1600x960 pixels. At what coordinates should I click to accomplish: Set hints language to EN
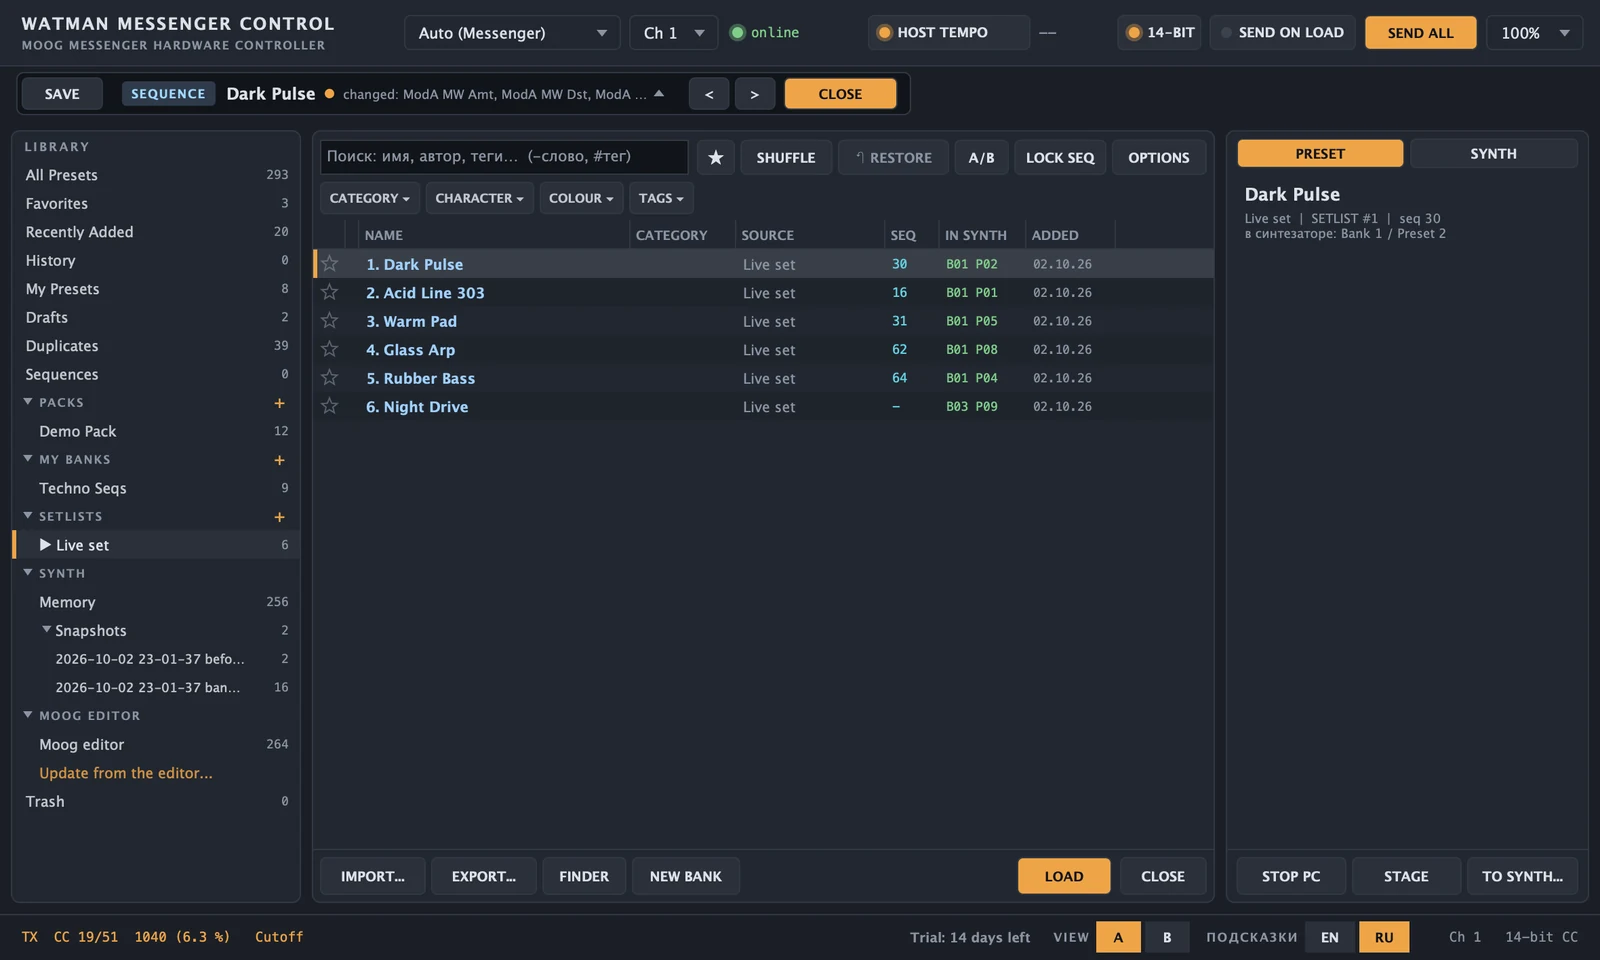click(1330, 937)
